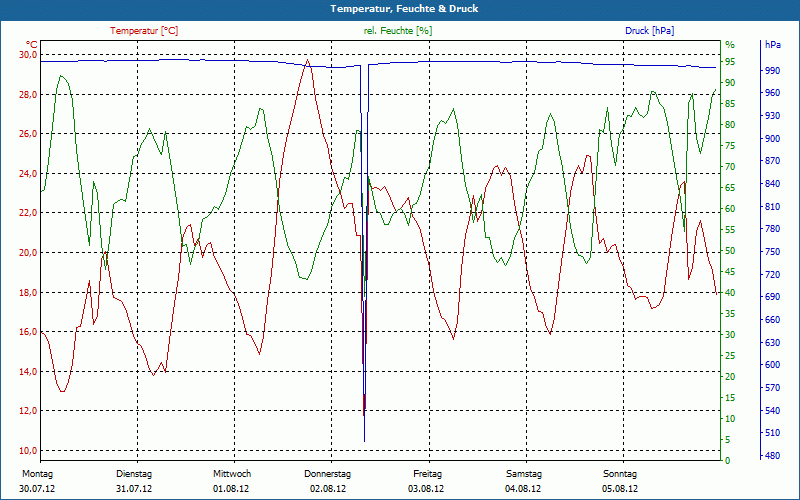Select the blue 'Druck [hPa]' legend label

[x=649, y=31]
